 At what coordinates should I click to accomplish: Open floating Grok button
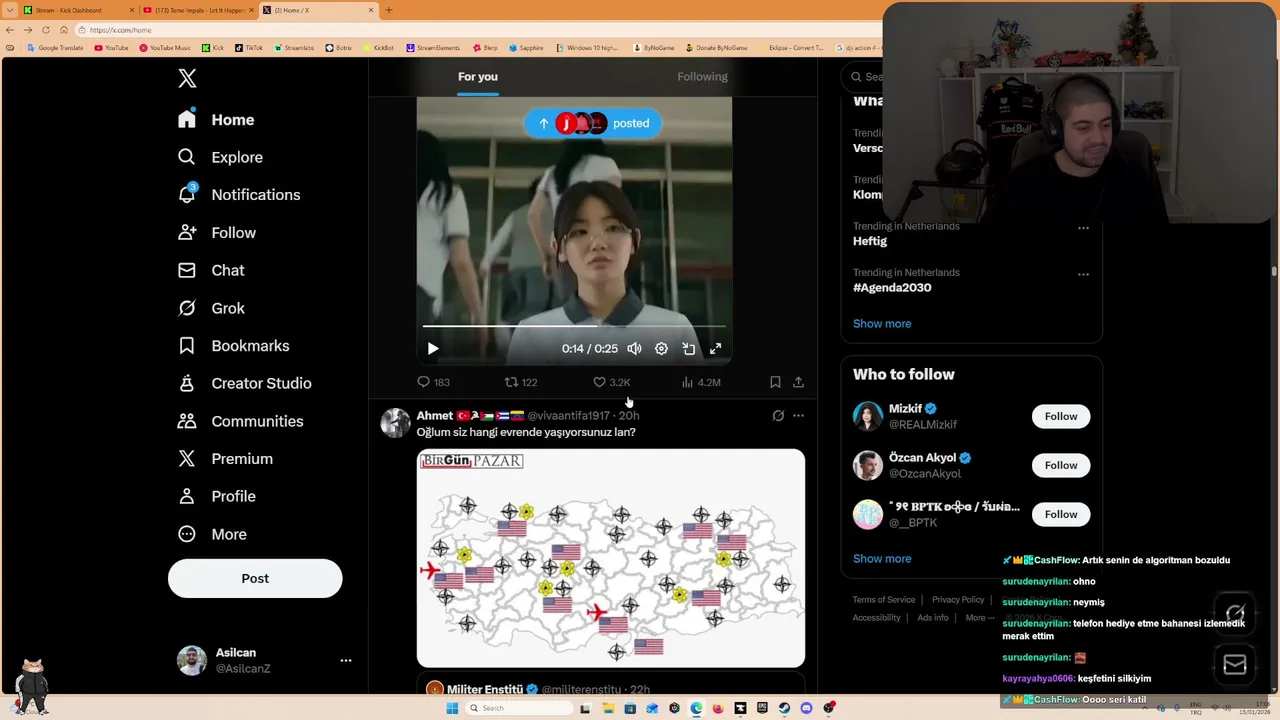1235,614
